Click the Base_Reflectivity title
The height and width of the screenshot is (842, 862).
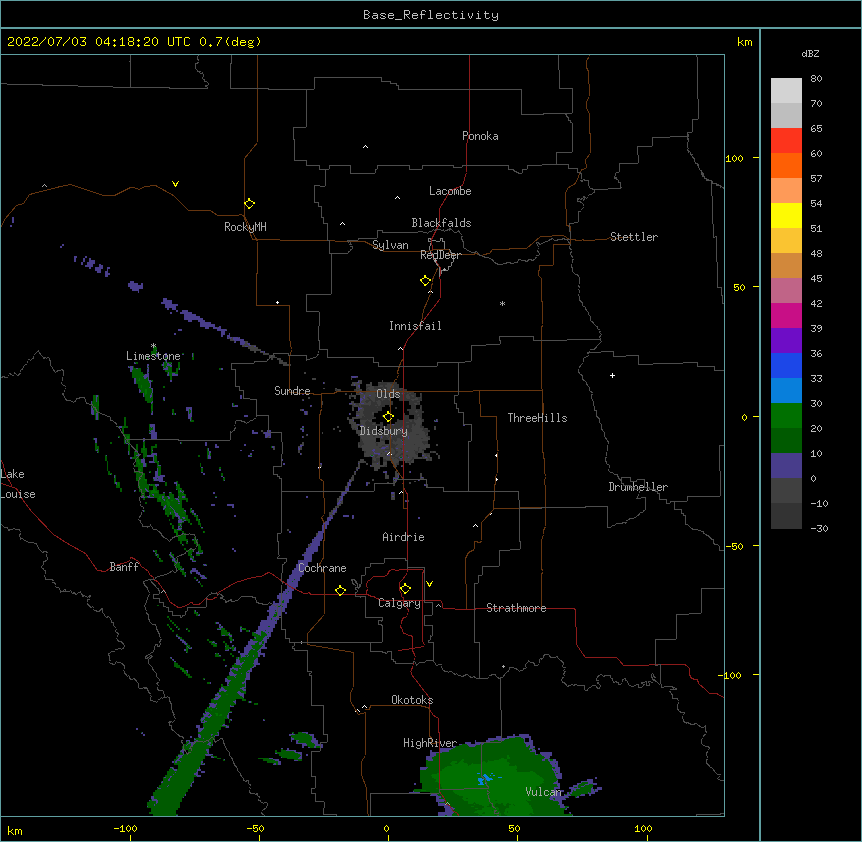(x=431, y=15)
